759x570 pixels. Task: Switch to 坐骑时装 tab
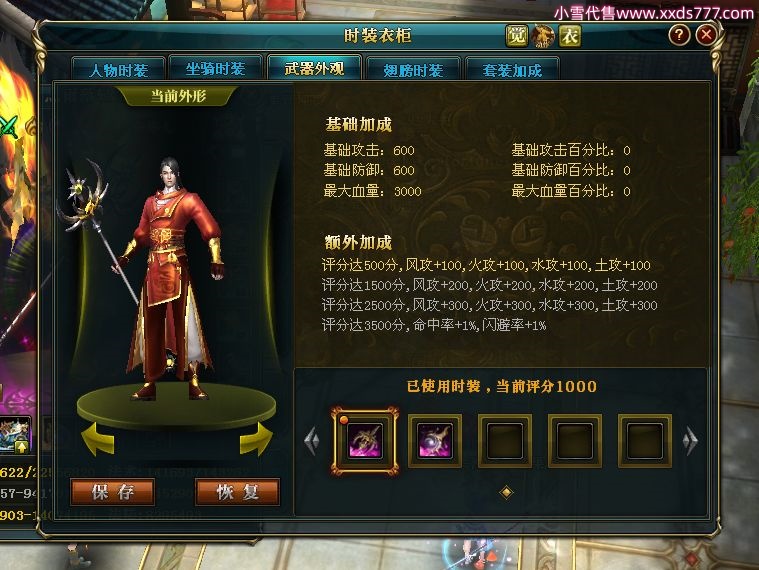tap(215, 69)
